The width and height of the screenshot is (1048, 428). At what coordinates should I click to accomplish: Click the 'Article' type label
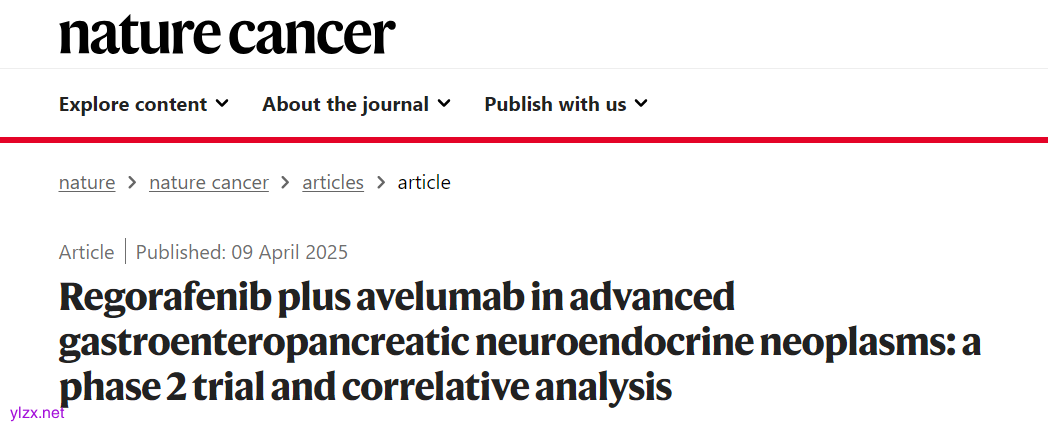pyautogui.click(x=87, y=252)
